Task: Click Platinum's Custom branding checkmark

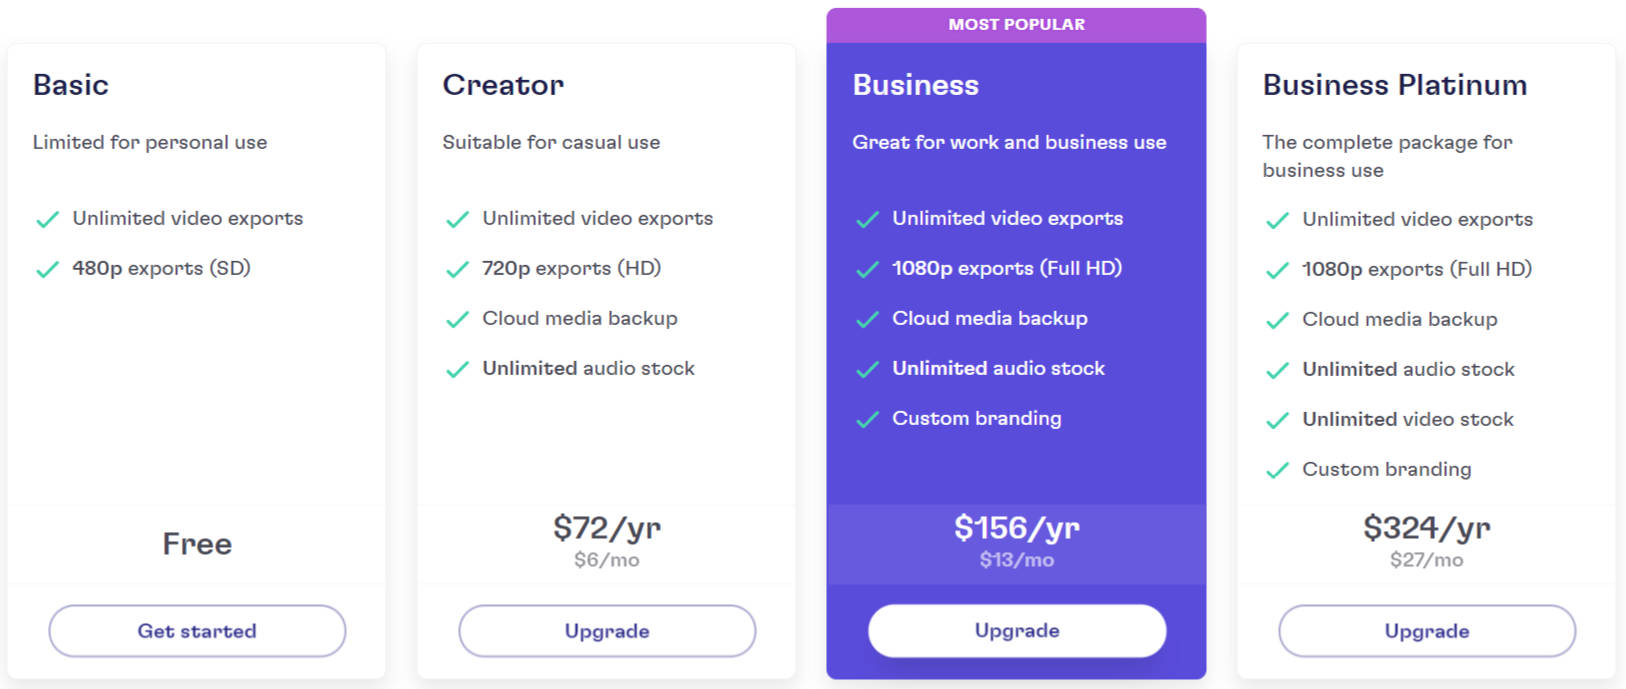Action: [1277, 471]
